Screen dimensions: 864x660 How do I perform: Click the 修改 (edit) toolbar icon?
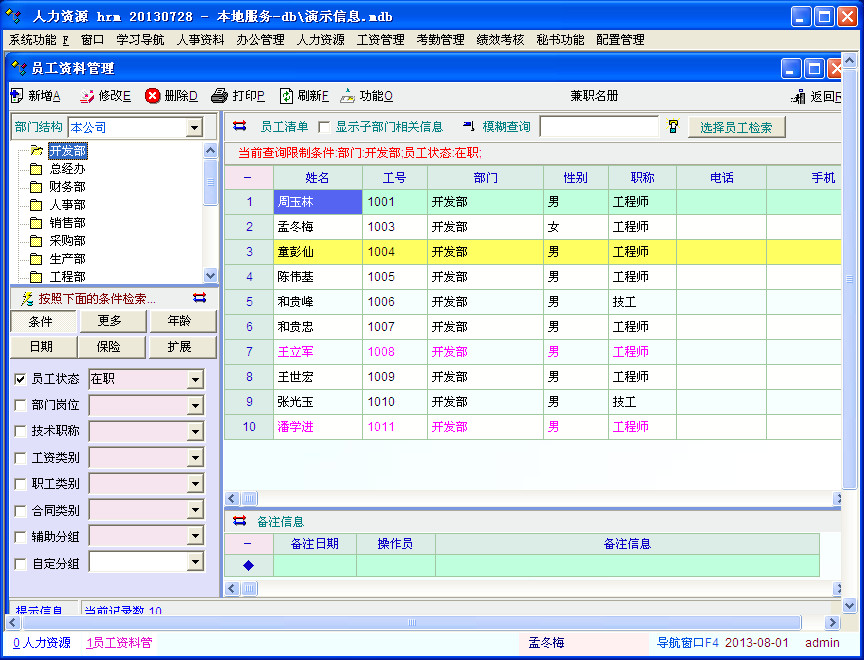(x=87, y=96)
